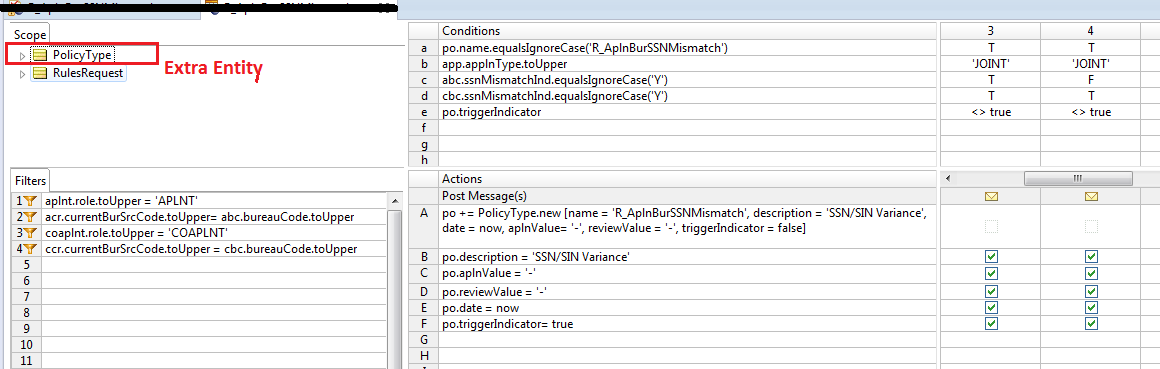Uncheck po.aplnValue action in column 4
This screenshot has height=369, width=1160.
[1091, 274]
